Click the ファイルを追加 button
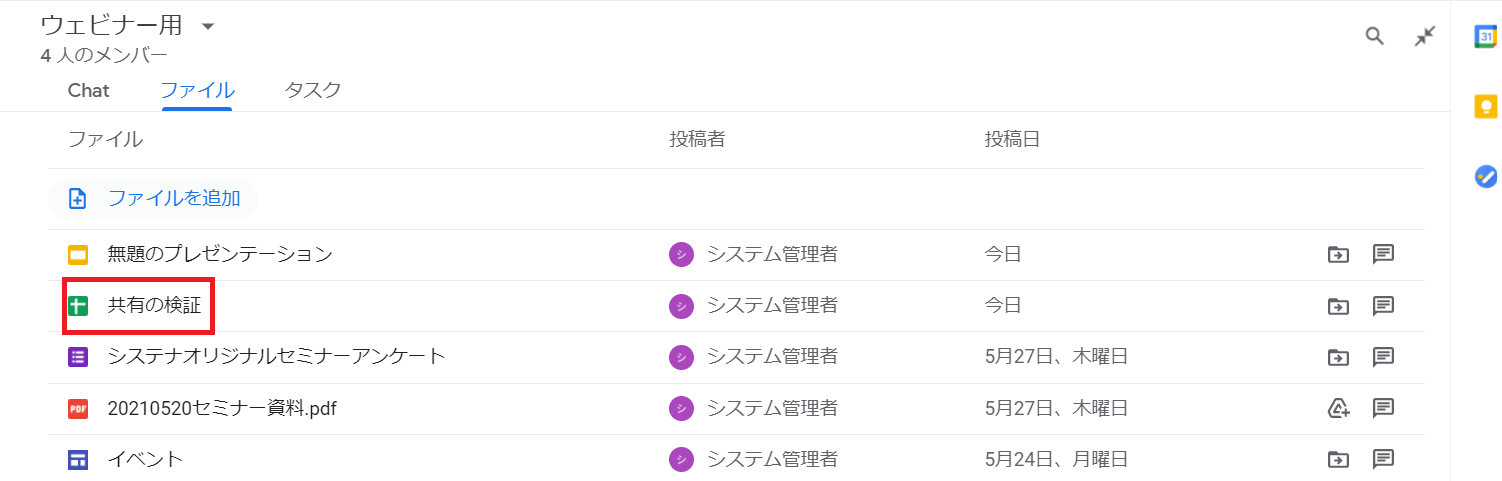This screenshot has height=481, width=1502. (x=153, y=198)
